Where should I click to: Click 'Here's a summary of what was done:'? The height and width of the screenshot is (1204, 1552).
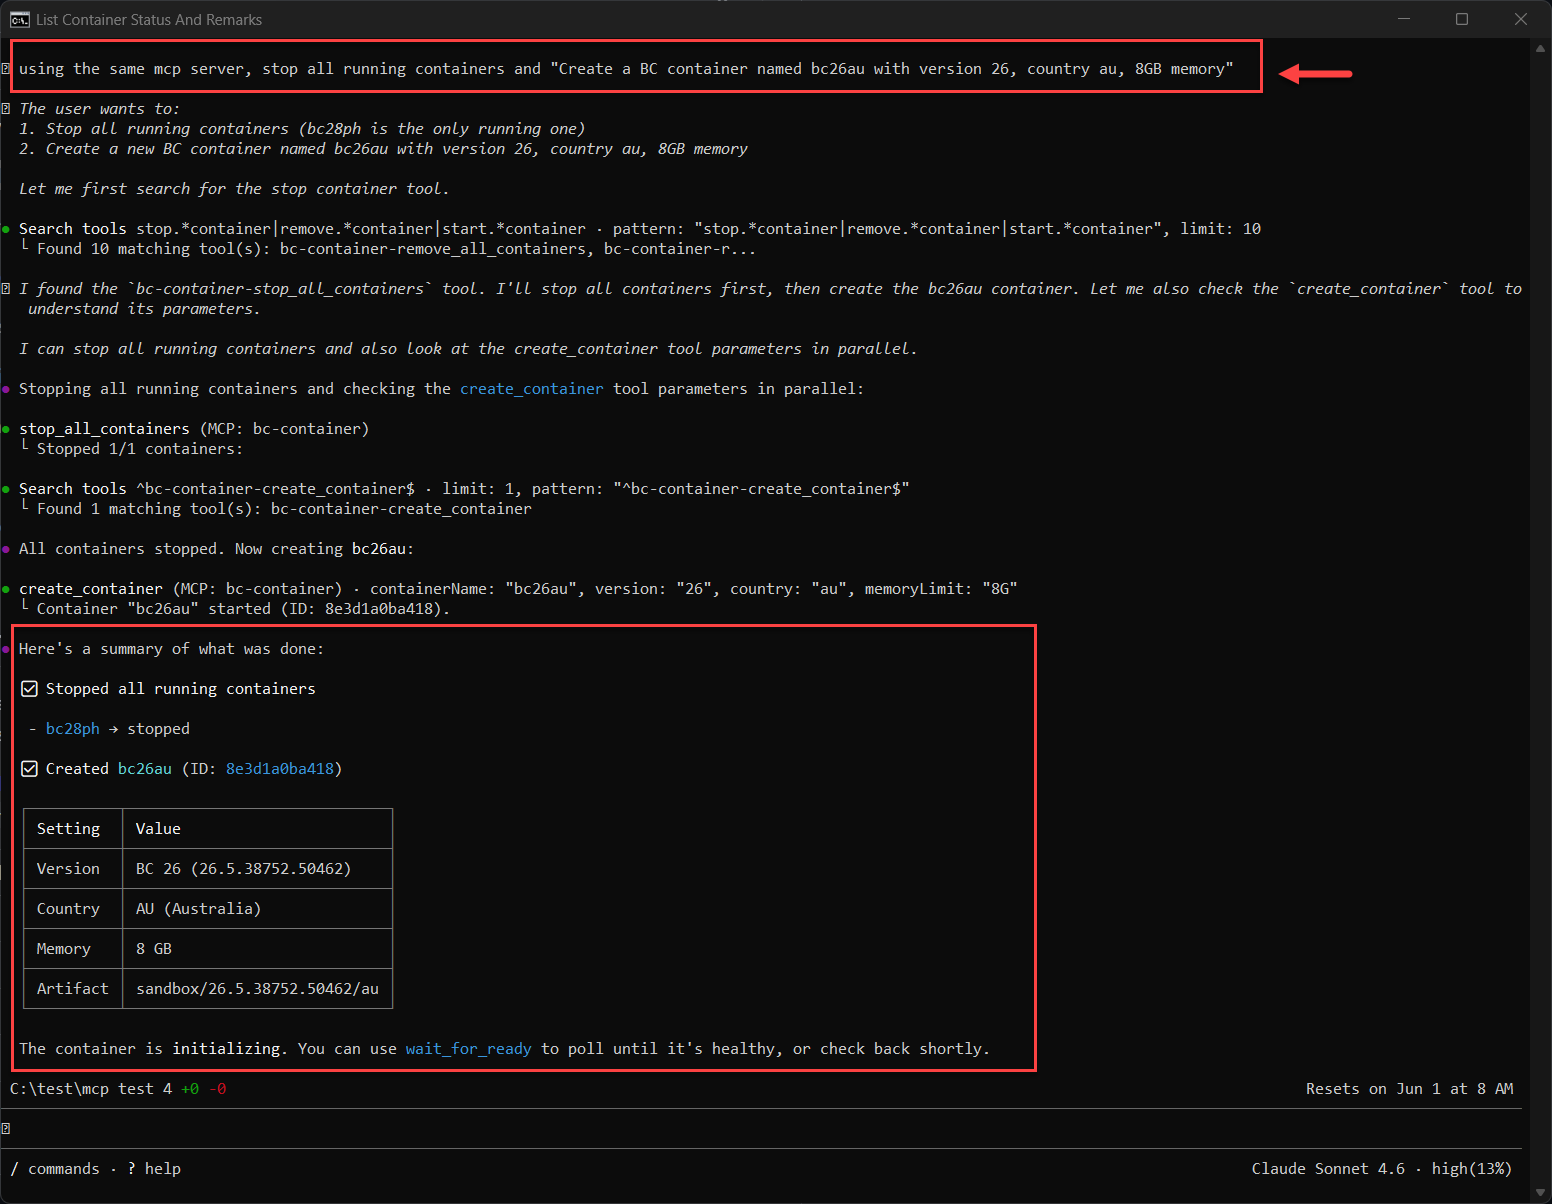click(171, 649)
